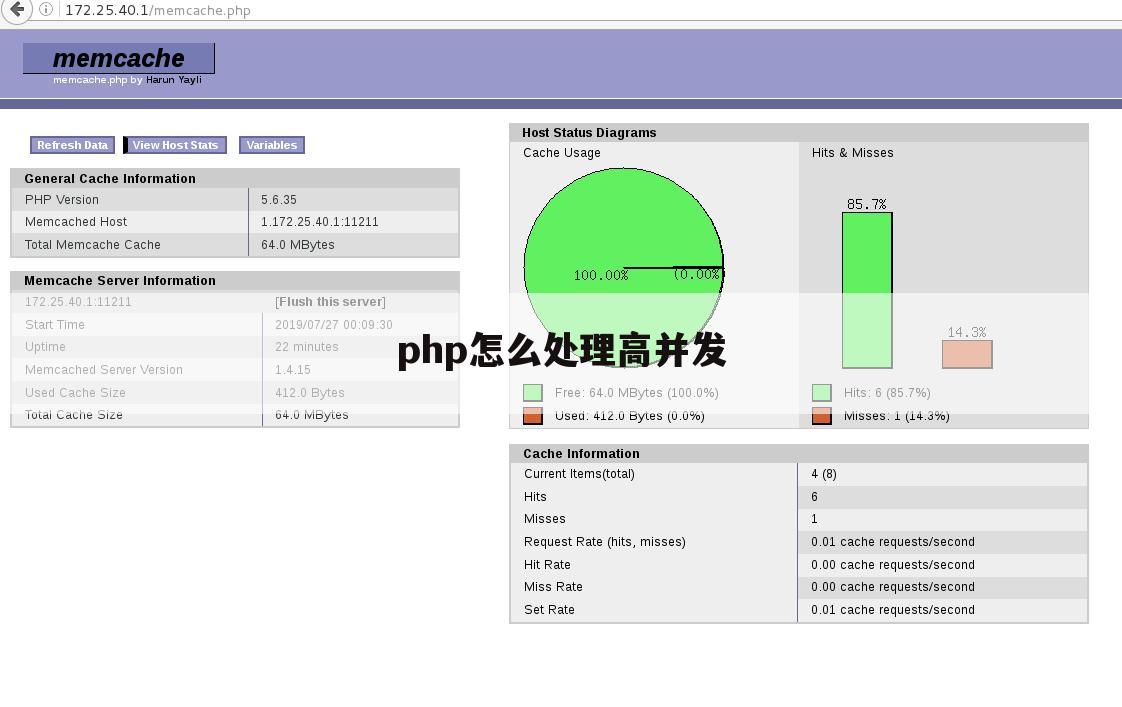Image resolution: width=1122 pixels, height=707 pixels.
Task: Click the Miss Rate row label
Action: [553, 587]
